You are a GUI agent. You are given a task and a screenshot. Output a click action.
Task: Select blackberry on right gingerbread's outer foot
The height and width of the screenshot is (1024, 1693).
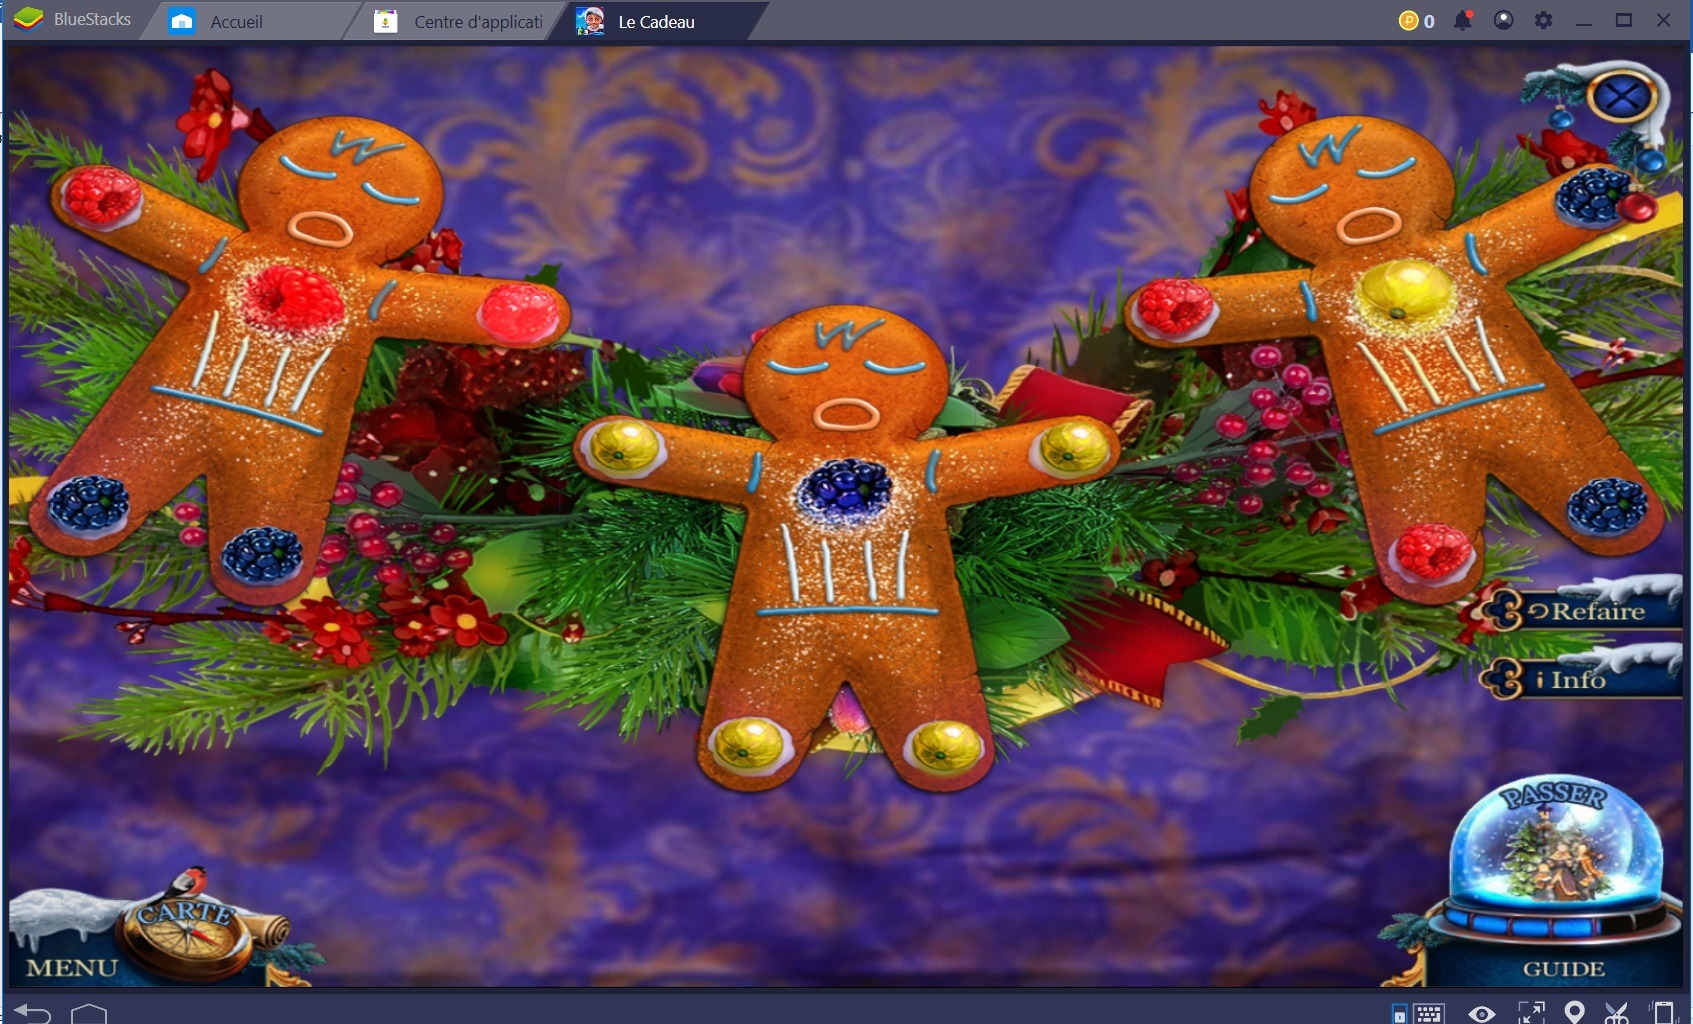pyautogui.click(x=1607, y=505)
